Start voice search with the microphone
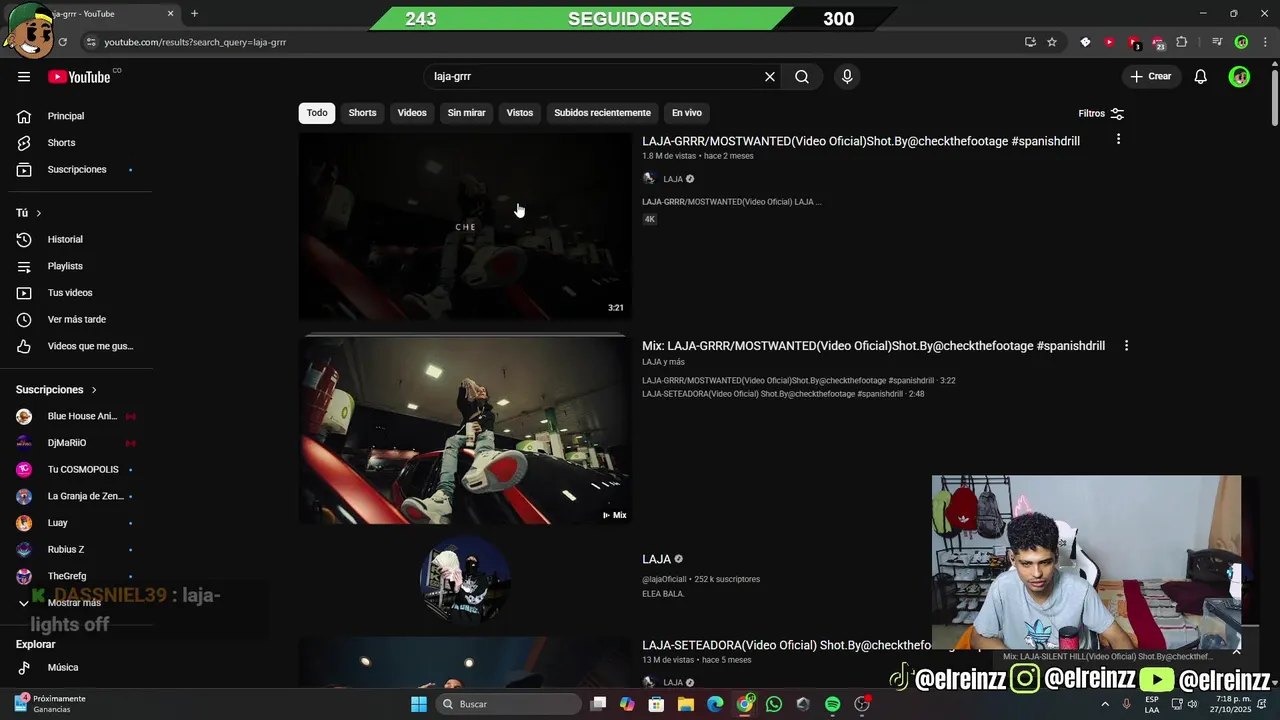The height and width of the screenshot is (720, 1280). point(847,77)
